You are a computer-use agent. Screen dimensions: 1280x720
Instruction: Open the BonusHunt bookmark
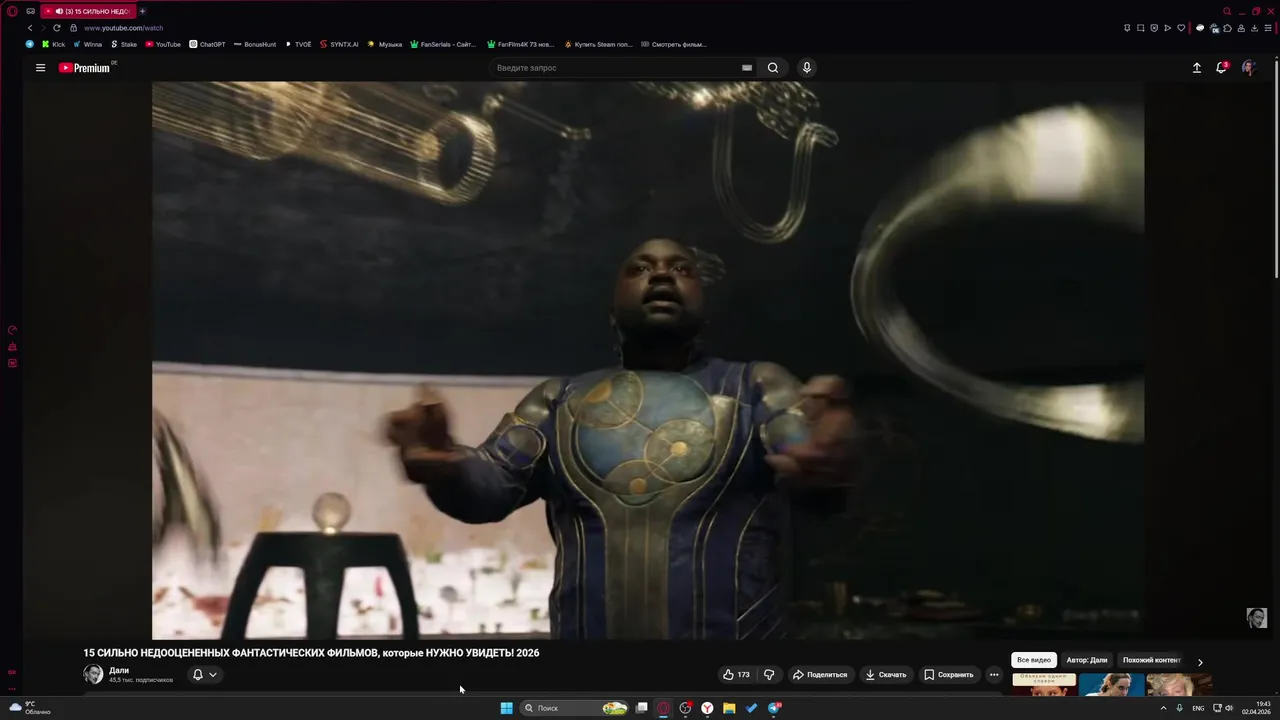[254, 44]
